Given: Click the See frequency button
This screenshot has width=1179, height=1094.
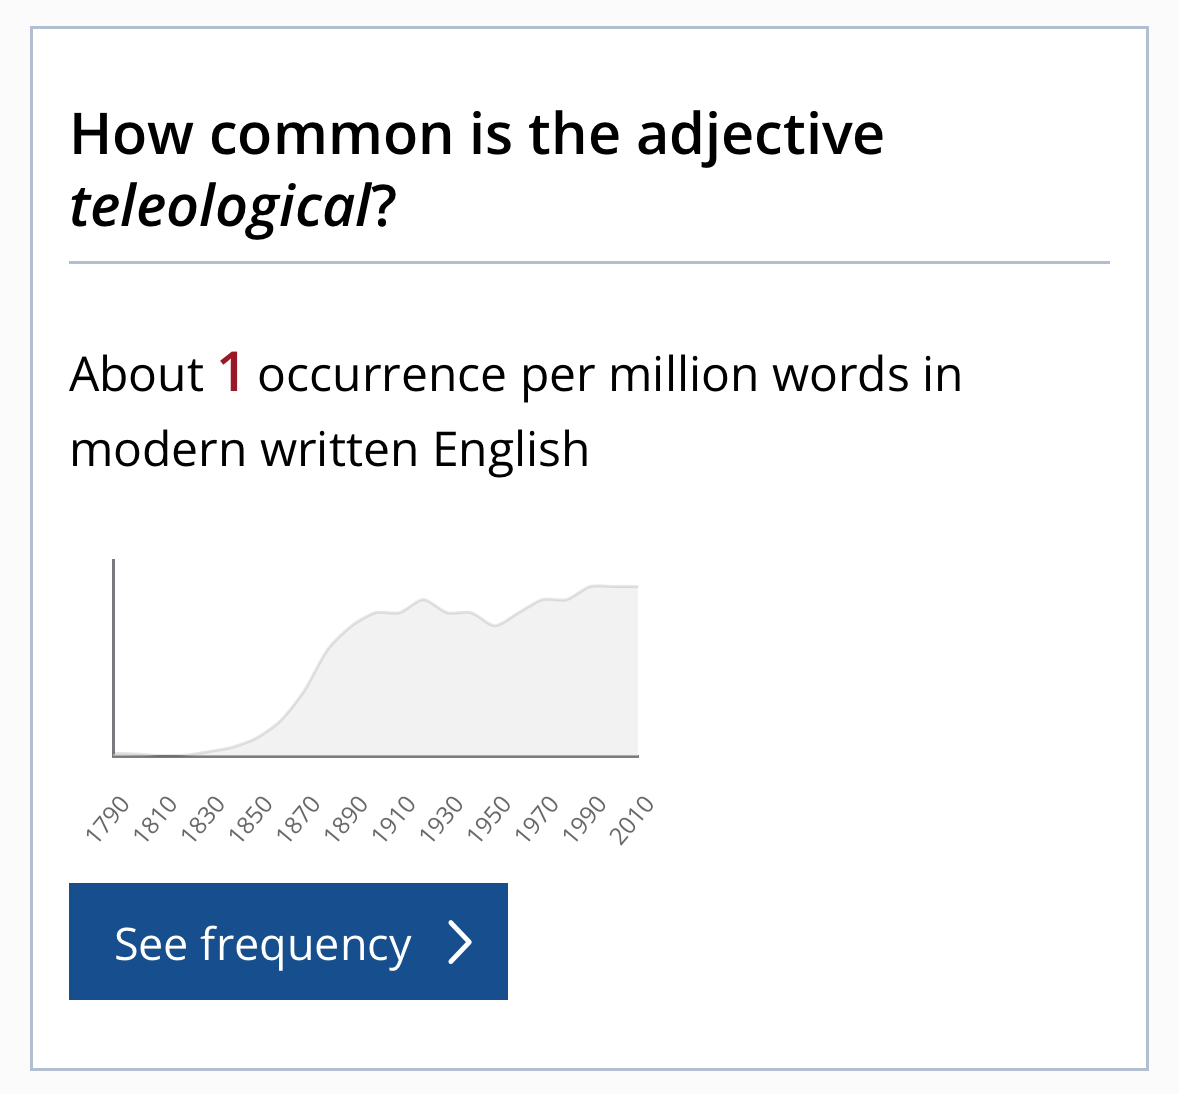Looking at the screenshot, I should click(288, 941).
